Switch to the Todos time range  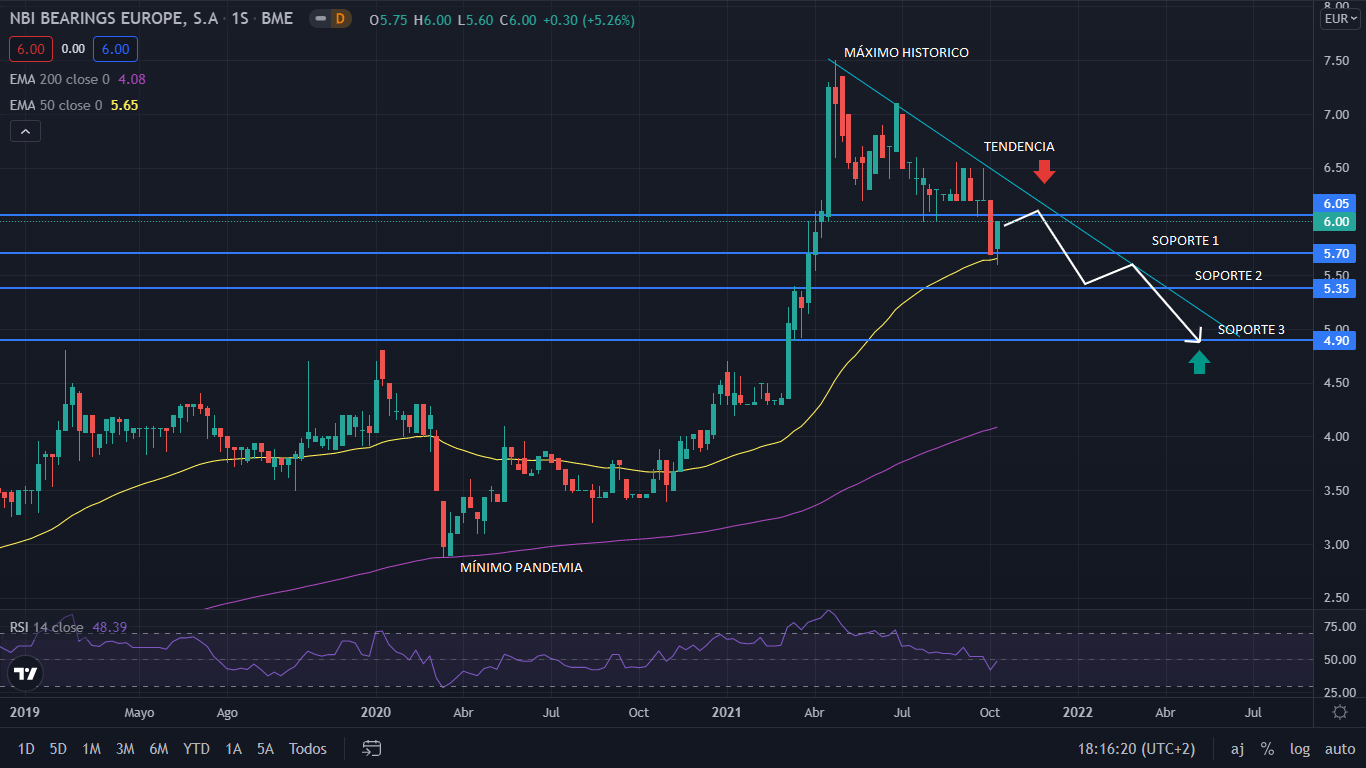tap(308, 749)
